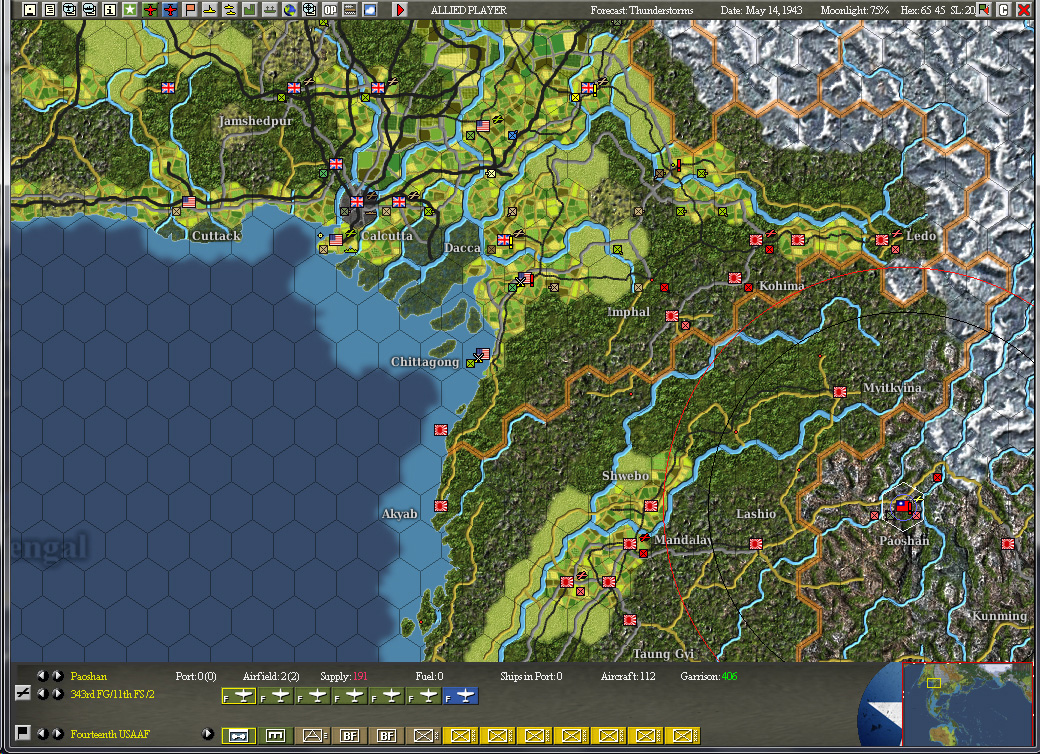Click the gray warship silhouette toolbar icon
The width and height of the screenshot is (1040, 754).
(269, 9)
